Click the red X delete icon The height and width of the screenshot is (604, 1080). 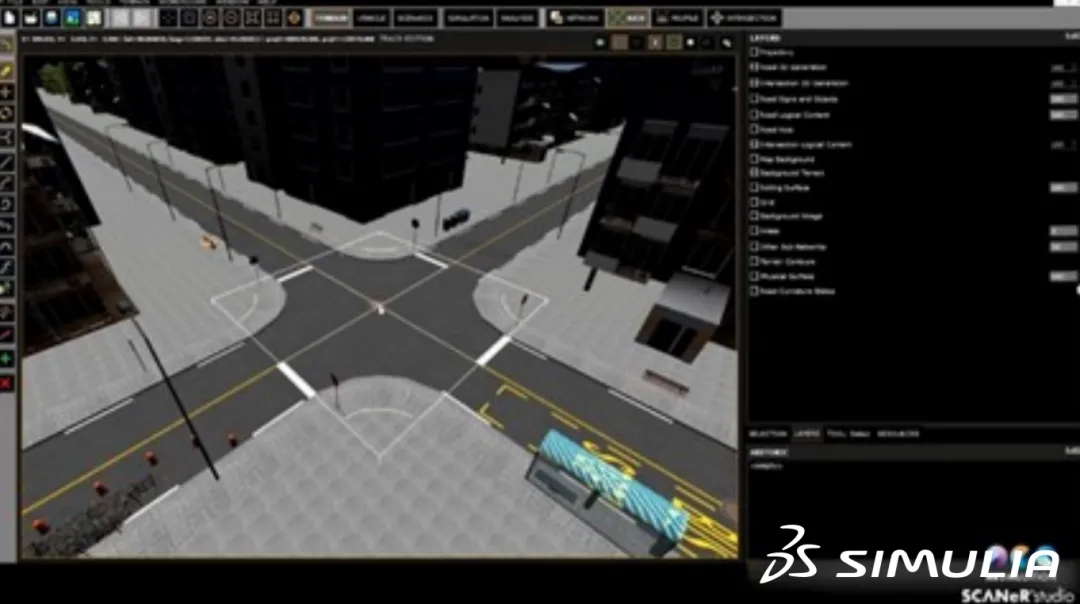coord(7,382)
